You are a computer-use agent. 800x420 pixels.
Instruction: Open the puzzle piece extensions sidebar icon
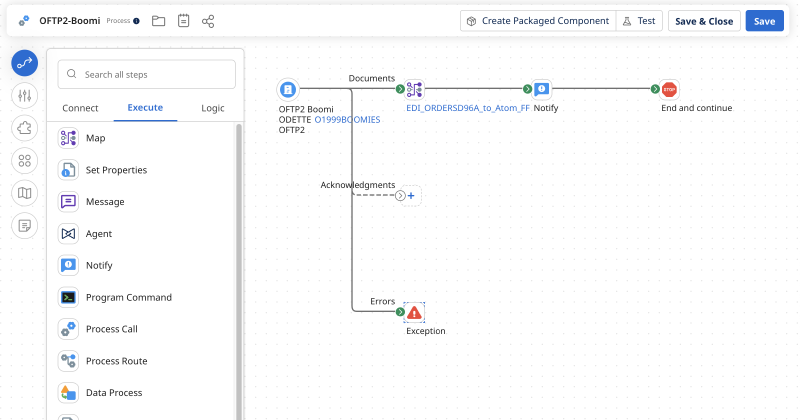24,128
